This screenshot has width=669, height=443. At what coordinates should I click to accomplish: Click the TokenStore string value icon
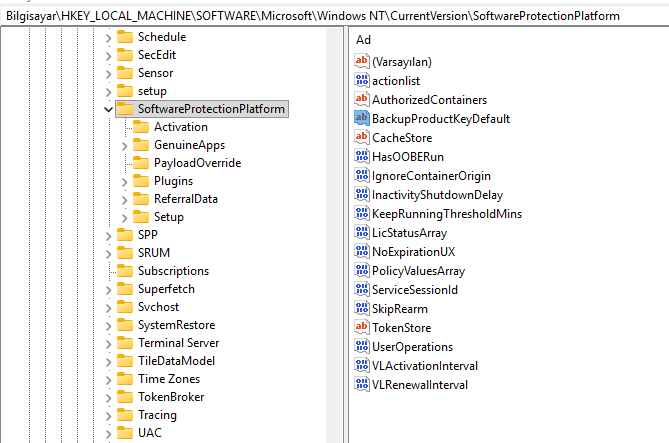coord(362,327)
